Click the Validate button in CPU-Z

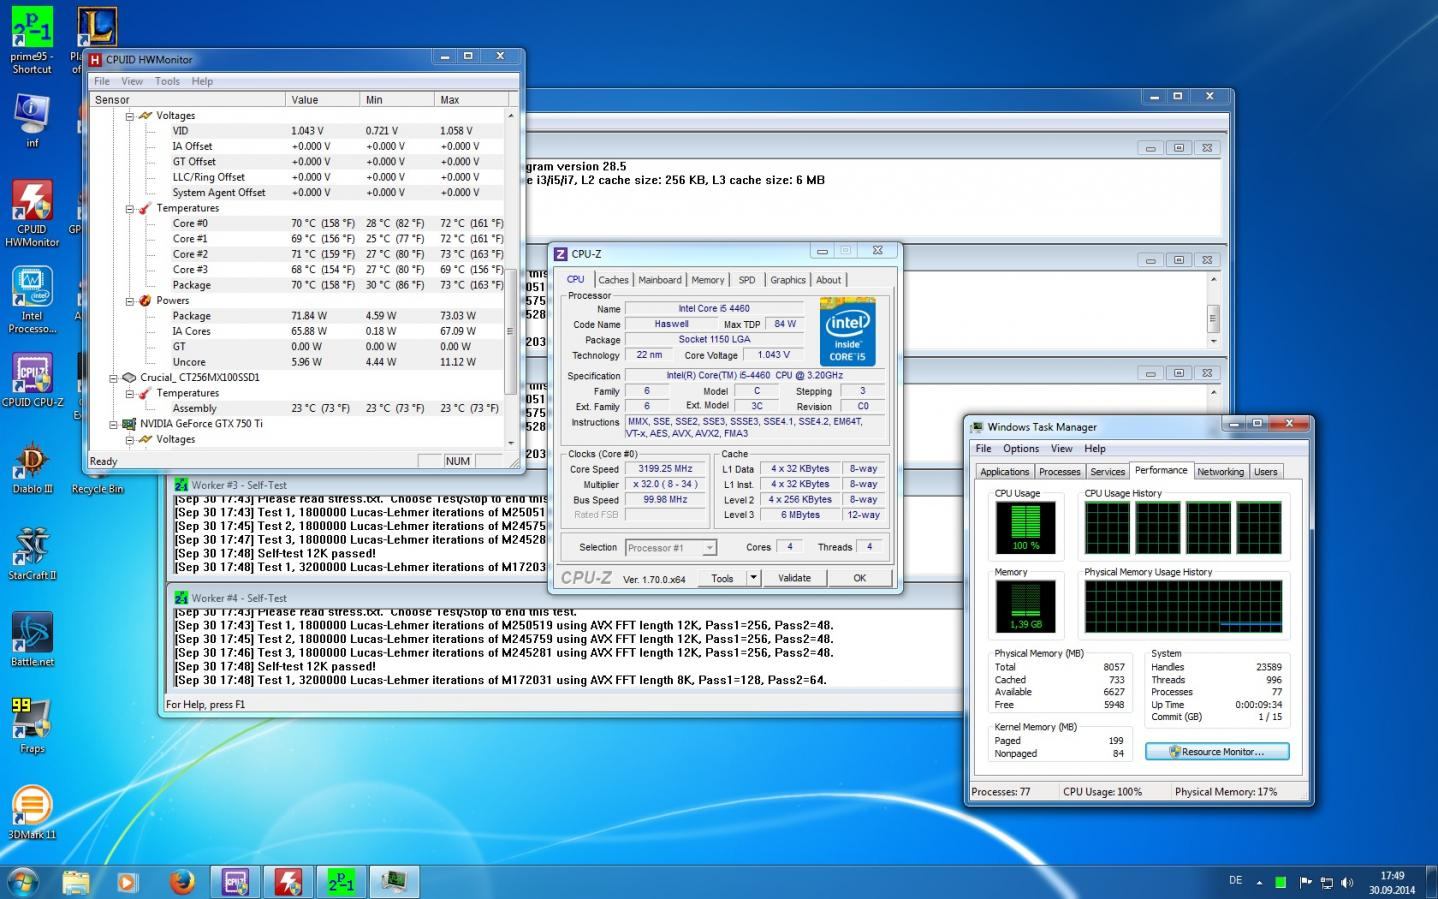(x=794, y=578)
